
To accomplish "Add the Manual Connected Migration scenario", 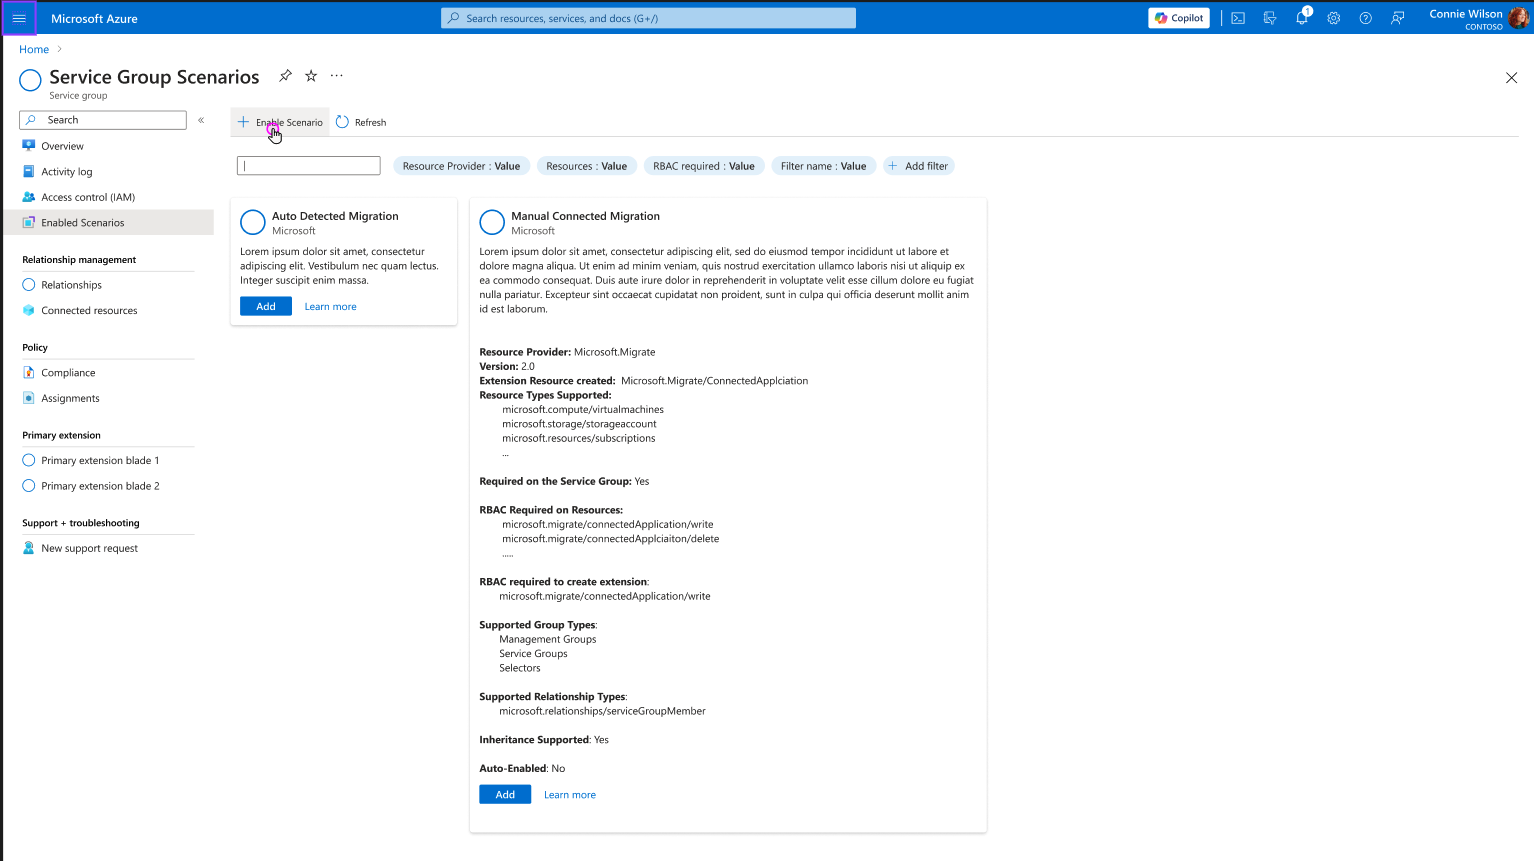I will (505, 795).
